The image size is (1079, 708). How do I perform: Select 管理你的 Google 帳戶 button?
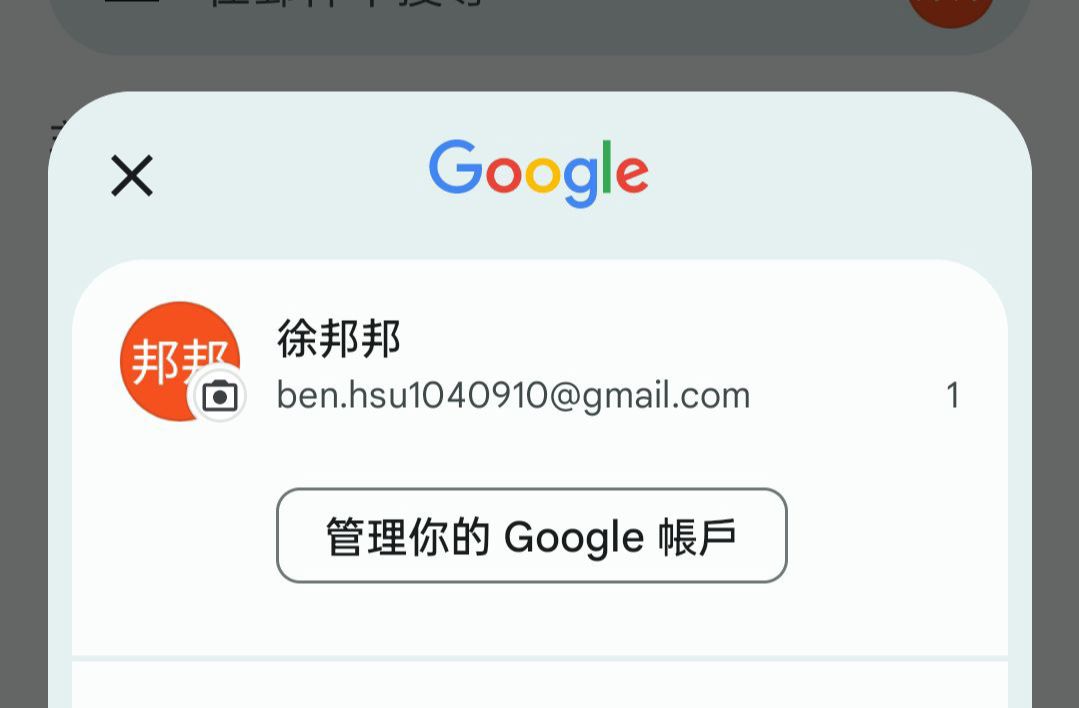click(x=531, y=535)
